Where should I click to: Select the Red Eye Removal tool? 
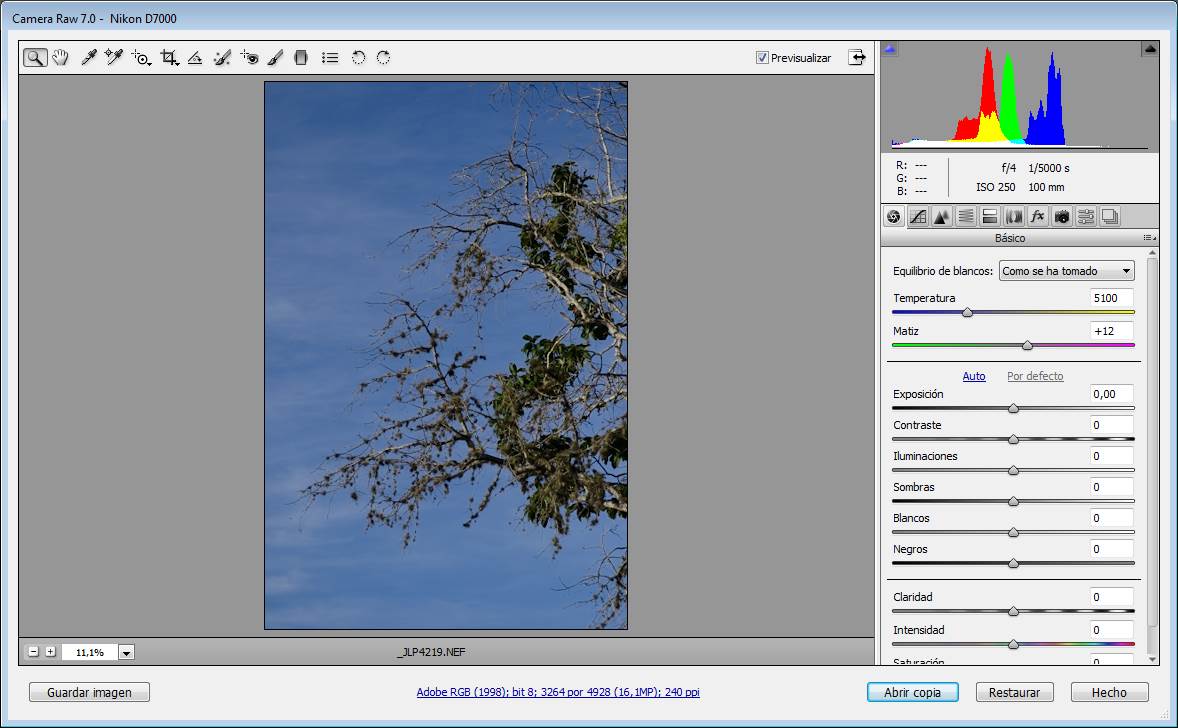click(249, 58)
